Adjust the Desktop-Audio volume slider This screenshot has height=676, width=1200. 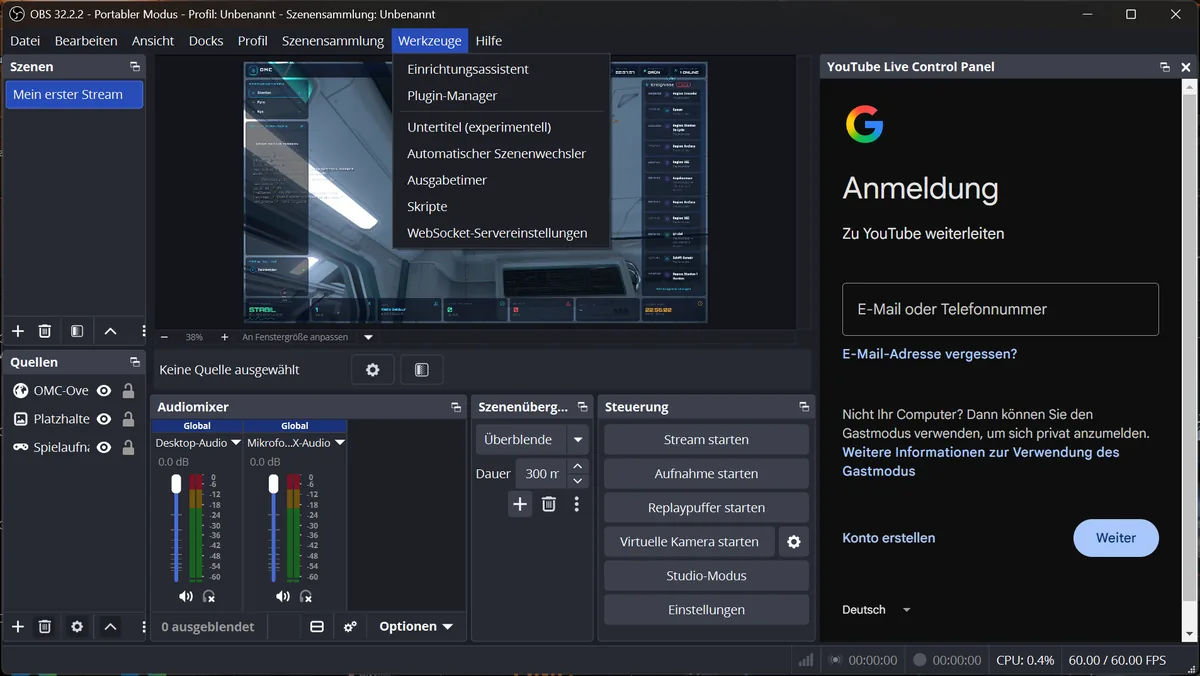[177, 527]
